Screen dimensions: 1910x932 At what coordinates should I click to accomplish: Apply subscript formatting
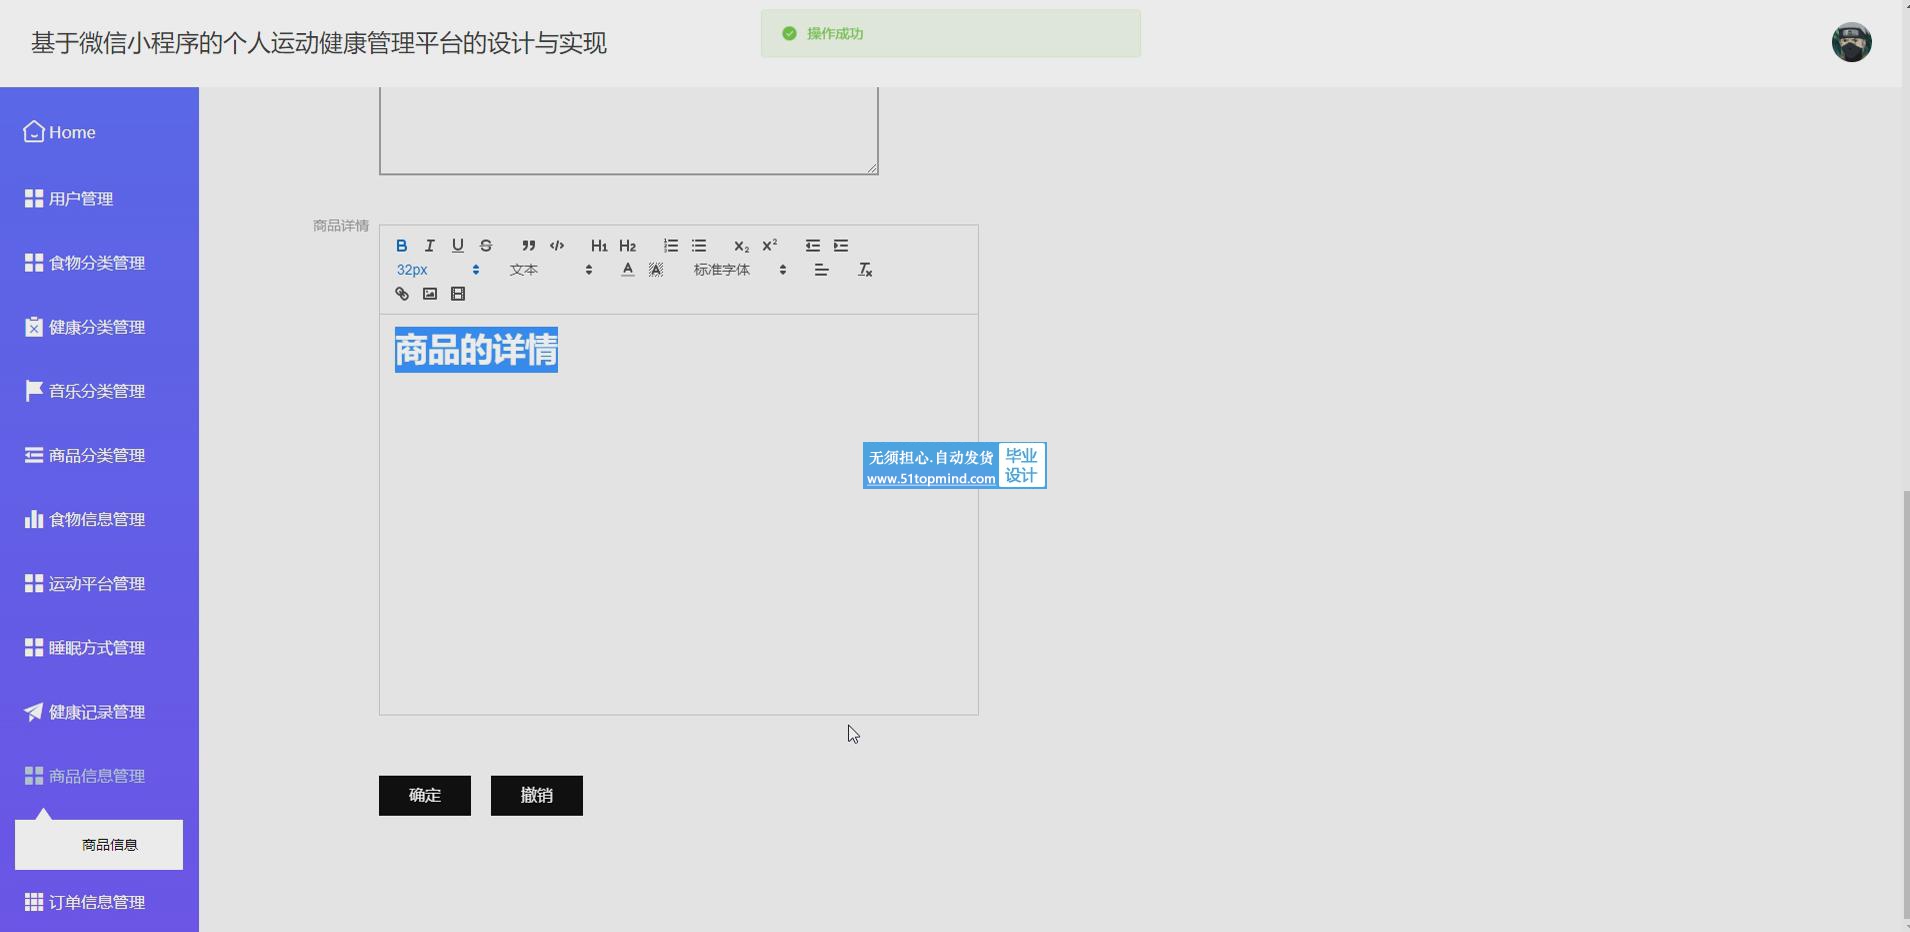click(x=741, y=246)
